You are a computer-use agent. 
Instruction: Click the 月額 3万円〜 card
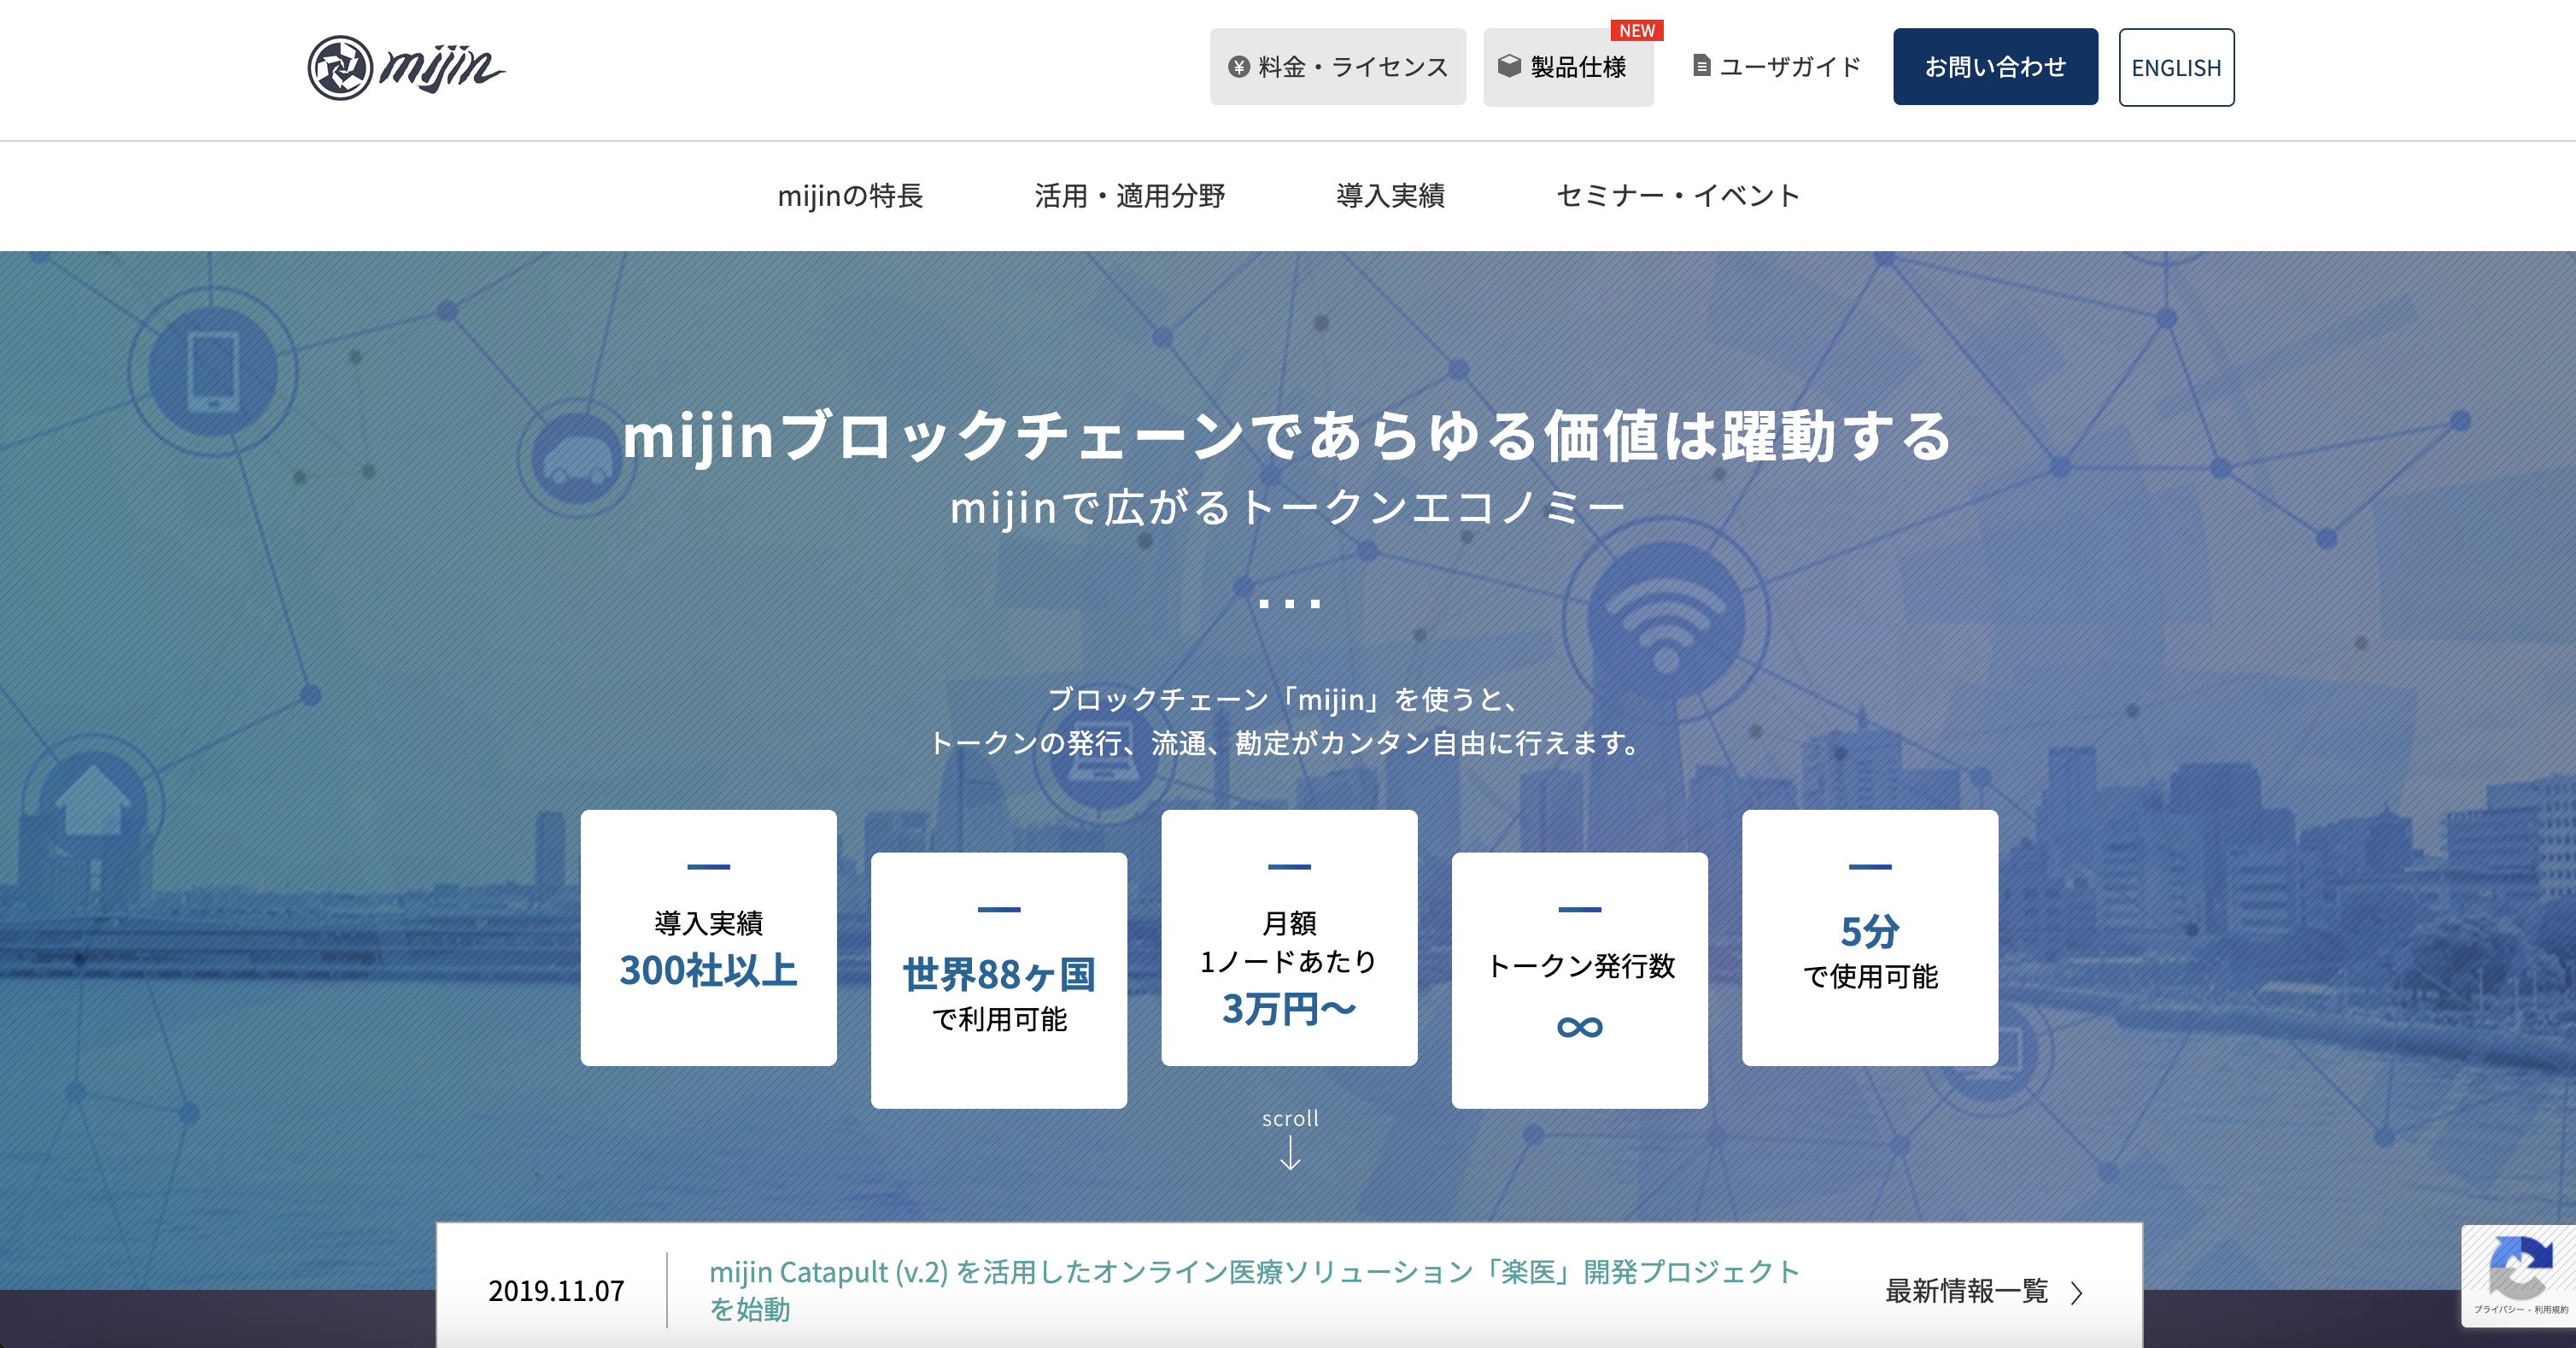pyautogui.click(x=1289, y=938)
